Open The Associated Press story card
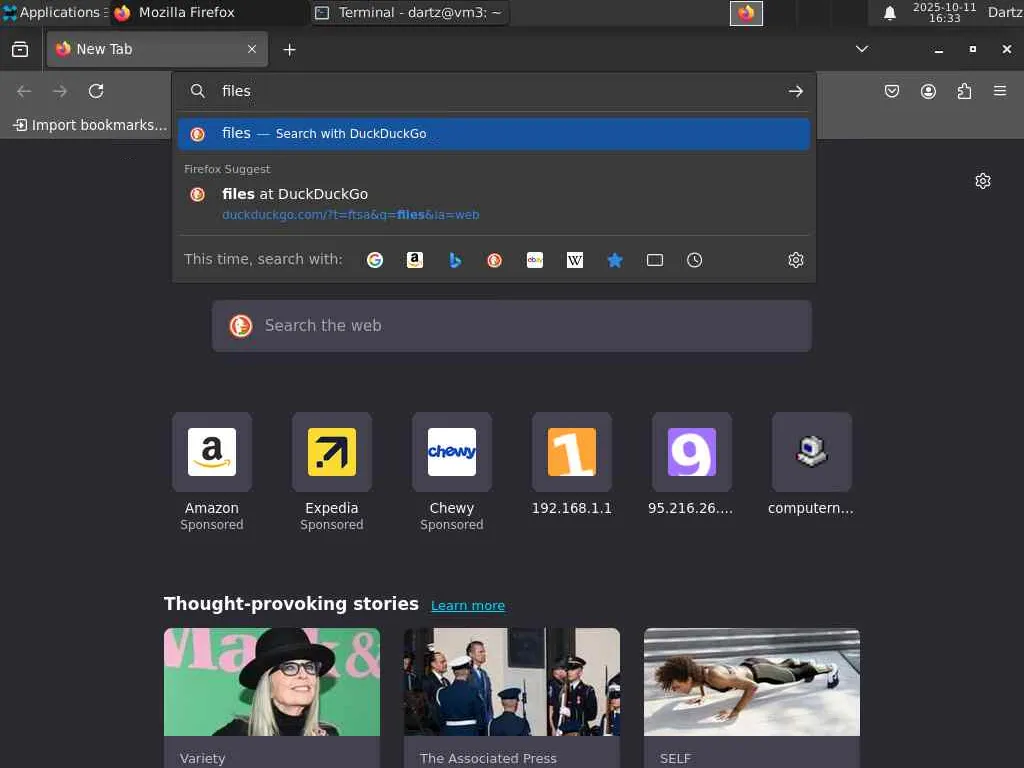 click(512, 697)
